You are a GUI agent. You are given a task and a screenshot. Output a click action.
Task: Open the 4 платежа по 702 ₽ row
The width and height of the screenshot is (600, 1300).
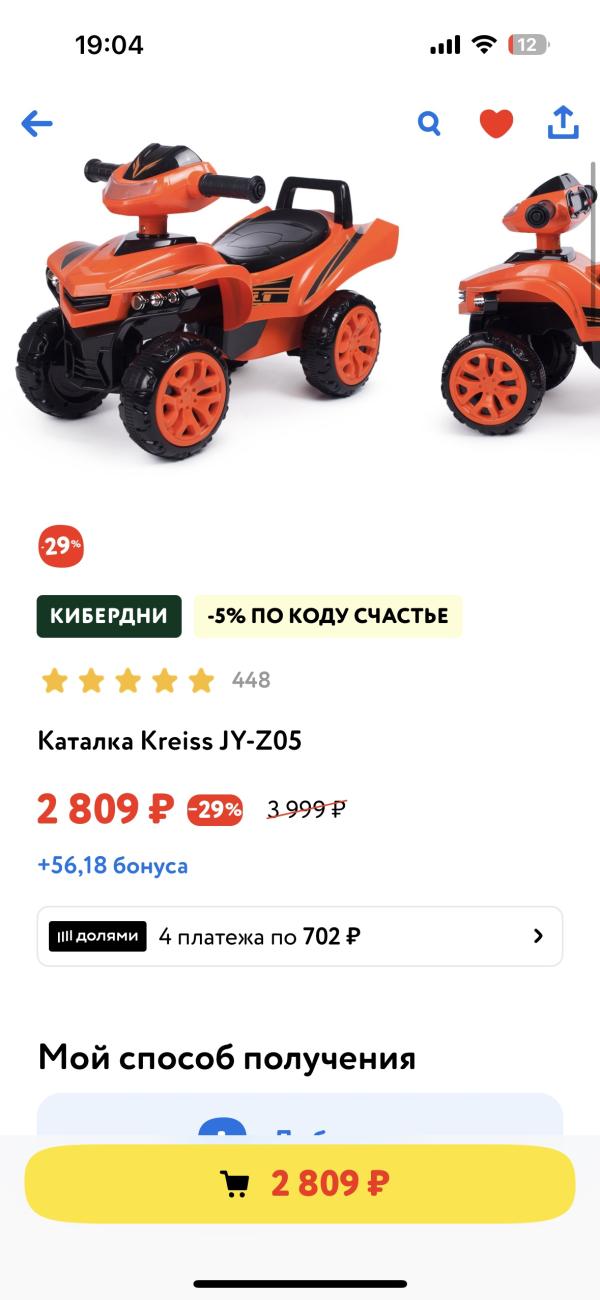(x=300, y=936)
